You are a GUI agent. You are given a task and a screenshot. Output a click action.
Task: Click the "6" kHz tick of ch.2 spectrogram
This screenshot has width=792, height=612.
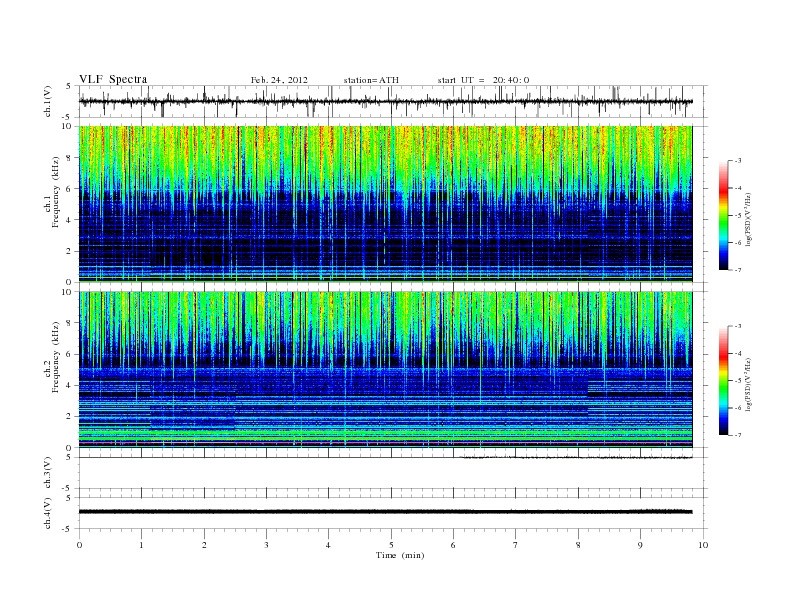pos(69,354)
